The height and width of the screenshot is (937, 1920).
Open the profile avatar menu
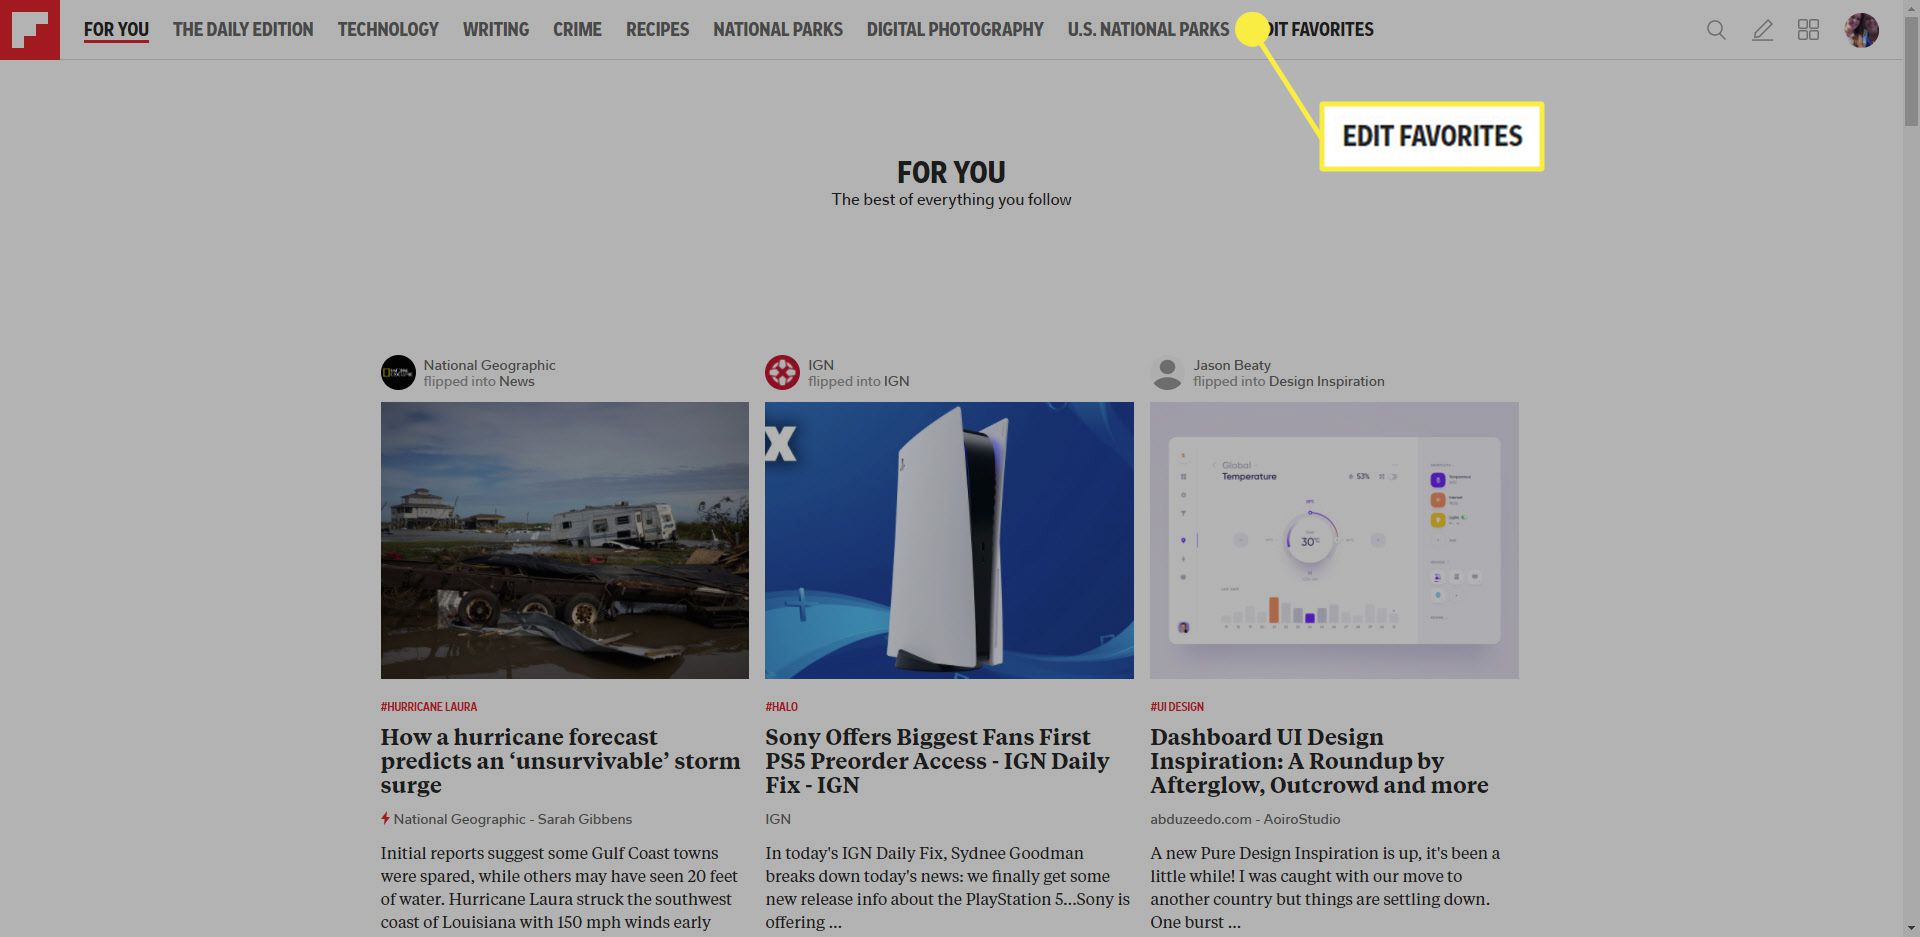(1861, 30)
